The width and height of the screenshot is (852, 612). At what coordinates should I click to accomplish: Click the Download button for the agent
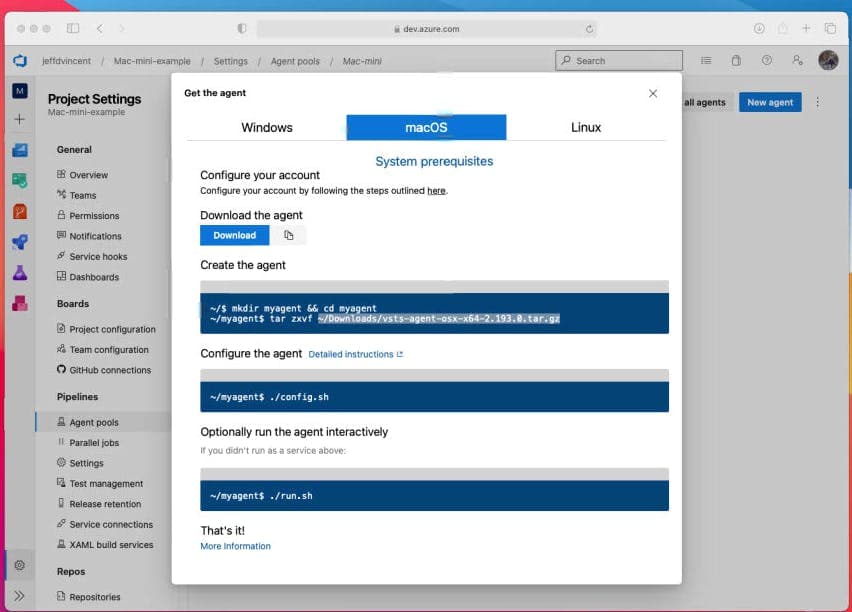[234, 235]
